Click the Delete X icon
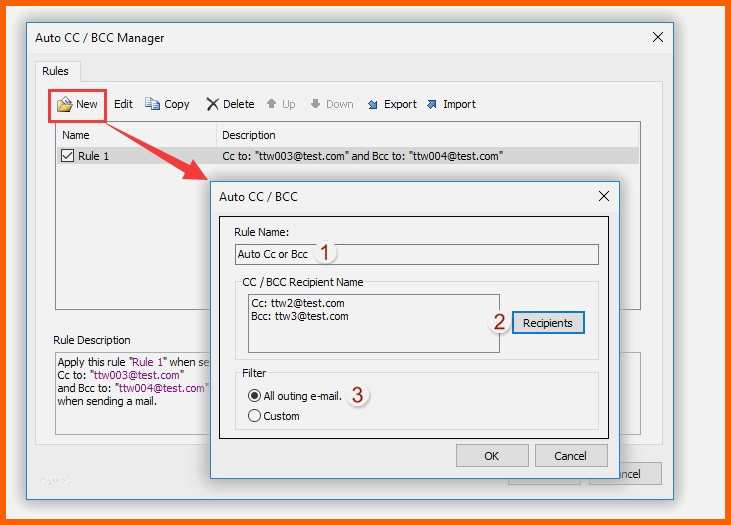The width and height of the screenshot is (731, 525). 213,104
